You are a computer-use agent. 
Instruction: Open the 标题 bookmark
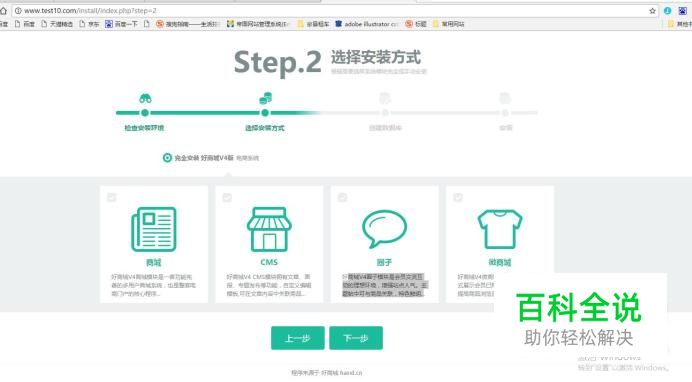tap(416, 24)
